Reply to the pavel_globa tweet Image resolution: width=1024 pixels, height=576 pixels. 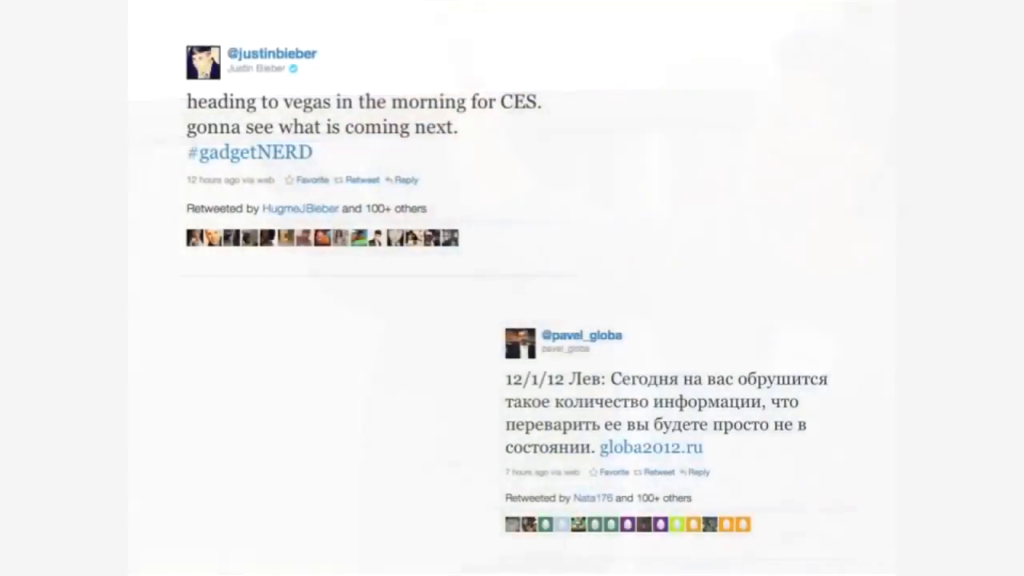694,472
